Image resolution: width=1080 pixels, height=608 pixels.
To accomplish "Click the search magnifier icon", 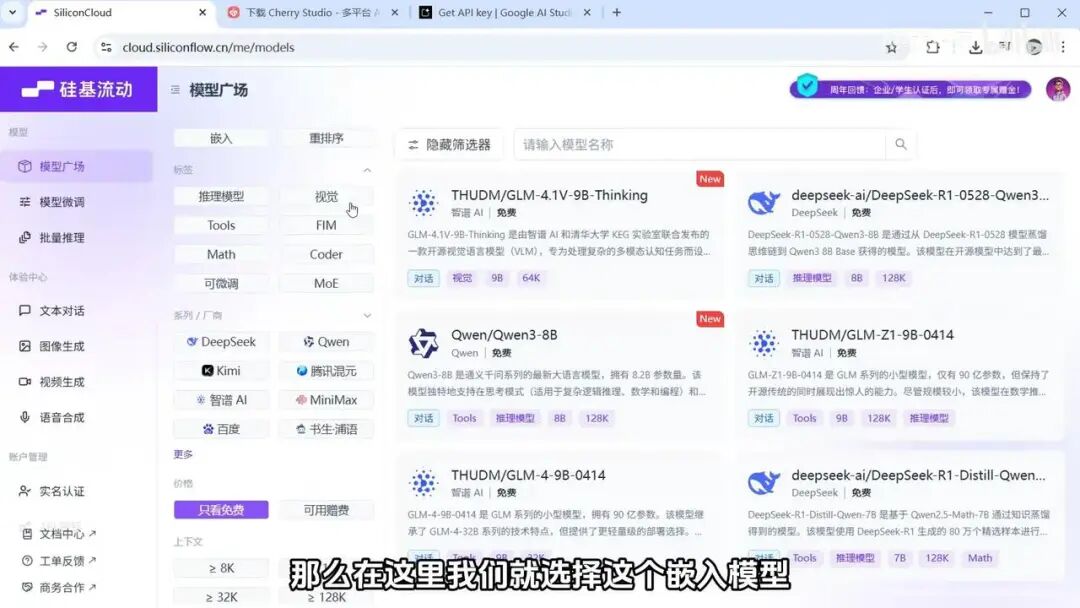I will (x=900, y=144).
